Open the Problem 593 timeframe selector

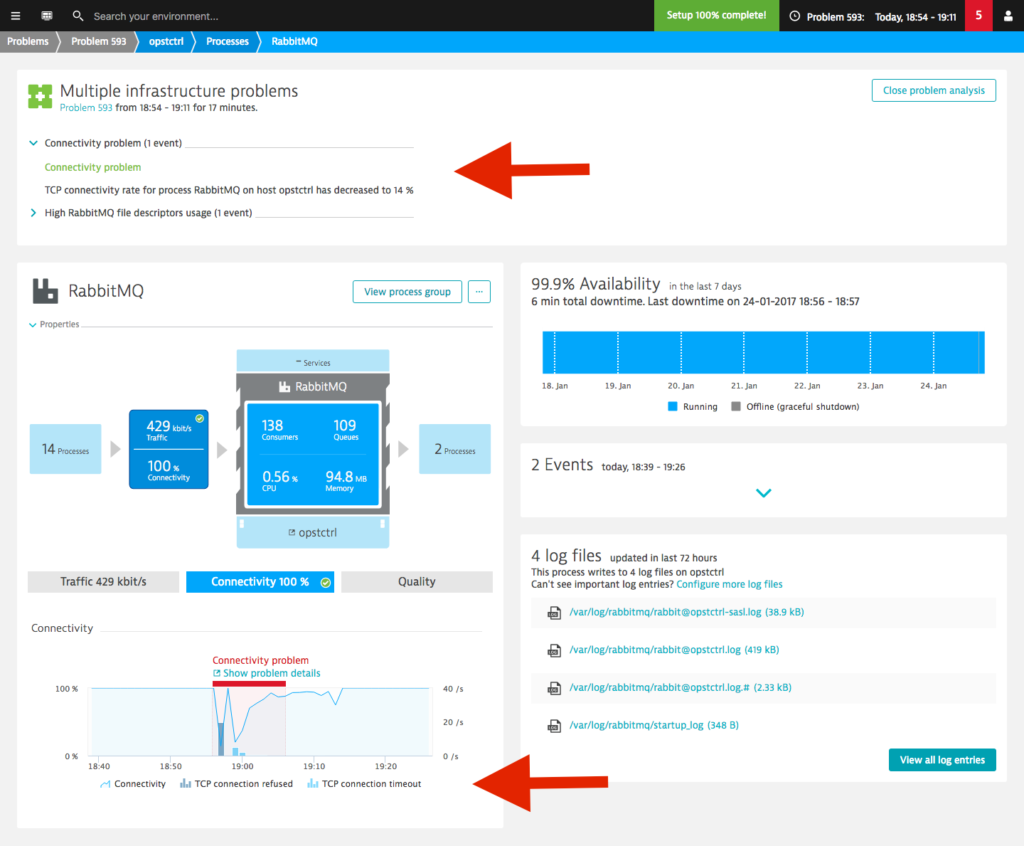point(872,16)
